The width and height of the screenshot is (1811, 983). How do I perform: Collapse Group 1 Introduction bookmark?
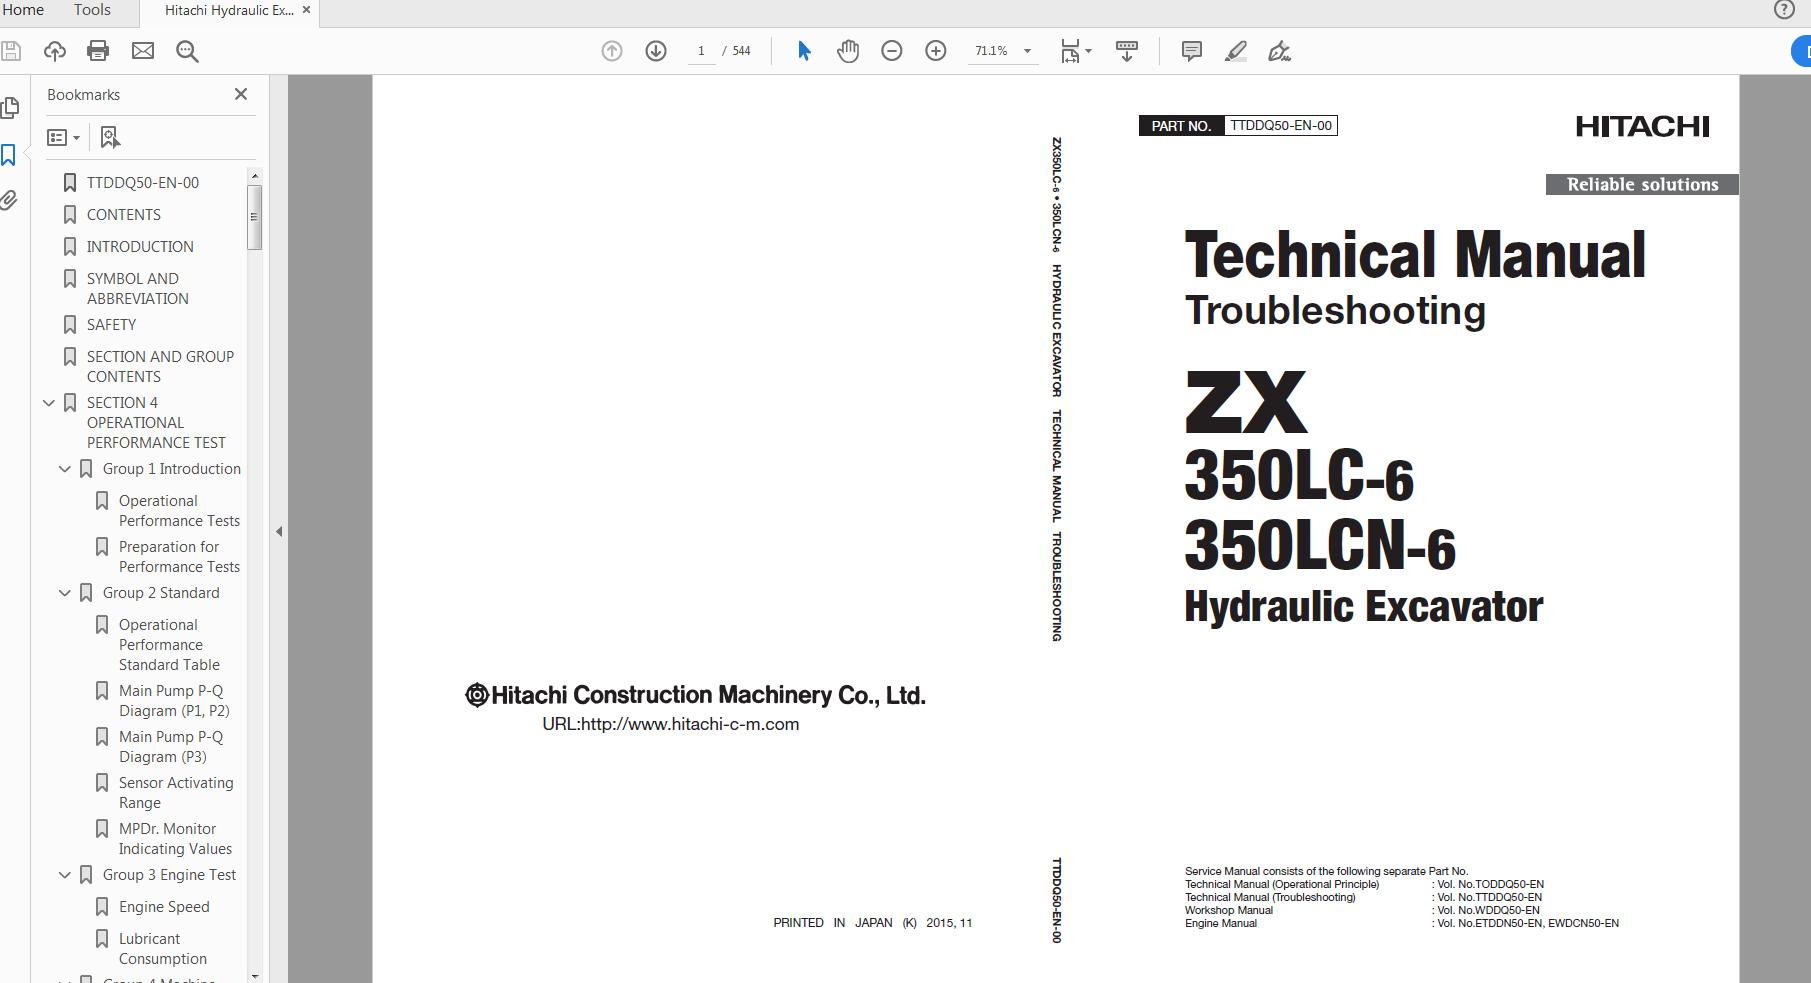[65, 469]
